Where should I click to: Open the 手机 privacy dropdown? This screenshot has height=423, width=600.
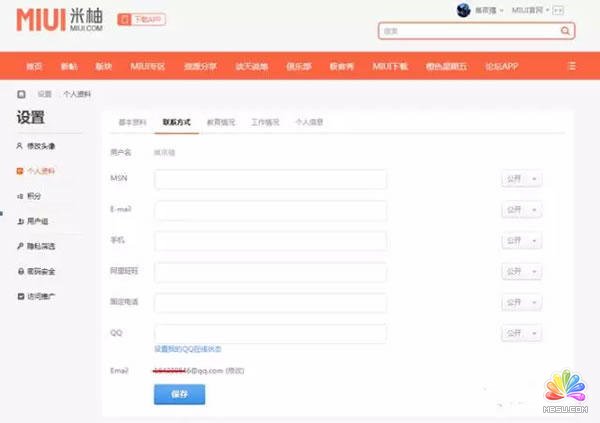coord(521,241)
